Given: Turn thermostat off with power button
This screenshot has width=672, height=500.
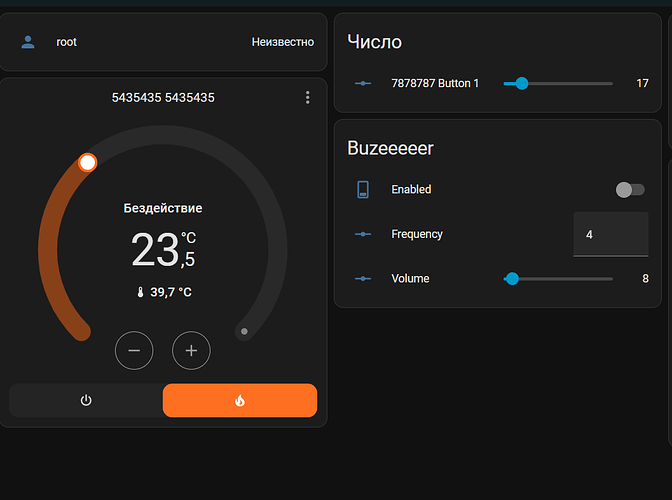Looking at the screenshot, I should (86, 400).
